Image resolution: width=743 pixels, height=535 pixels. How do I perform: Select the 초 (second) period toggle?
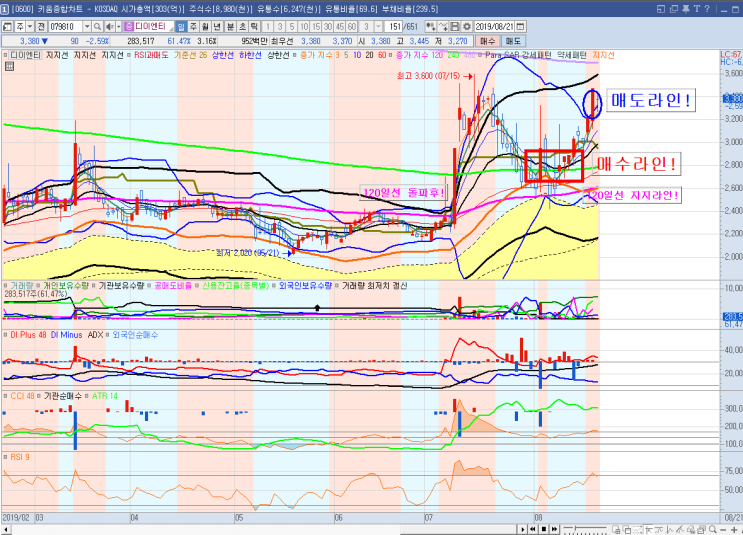tap(242, 27)
